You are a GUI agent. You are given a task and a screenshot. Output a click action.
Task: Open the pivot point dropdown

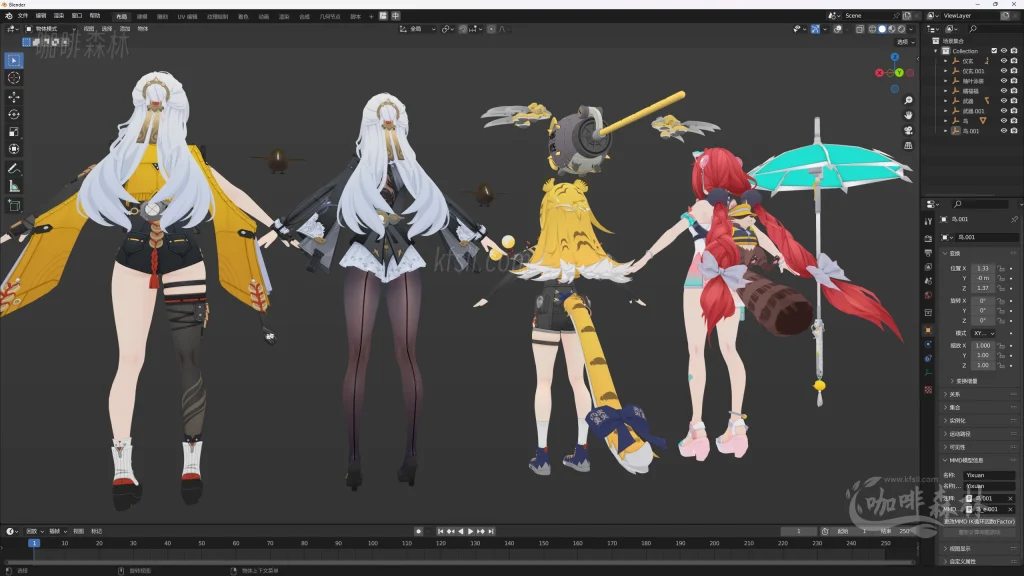point(447,29)
